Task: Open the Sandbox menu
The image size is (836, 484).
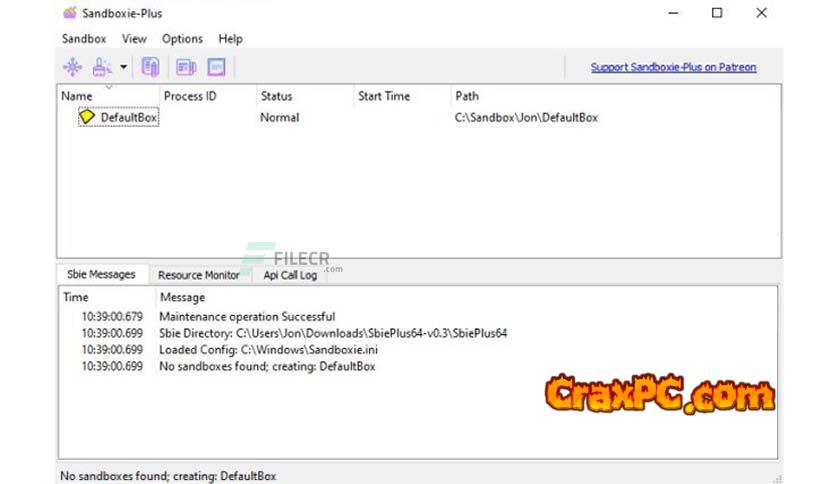Action: pyautogui.click(x=84, y=39)
